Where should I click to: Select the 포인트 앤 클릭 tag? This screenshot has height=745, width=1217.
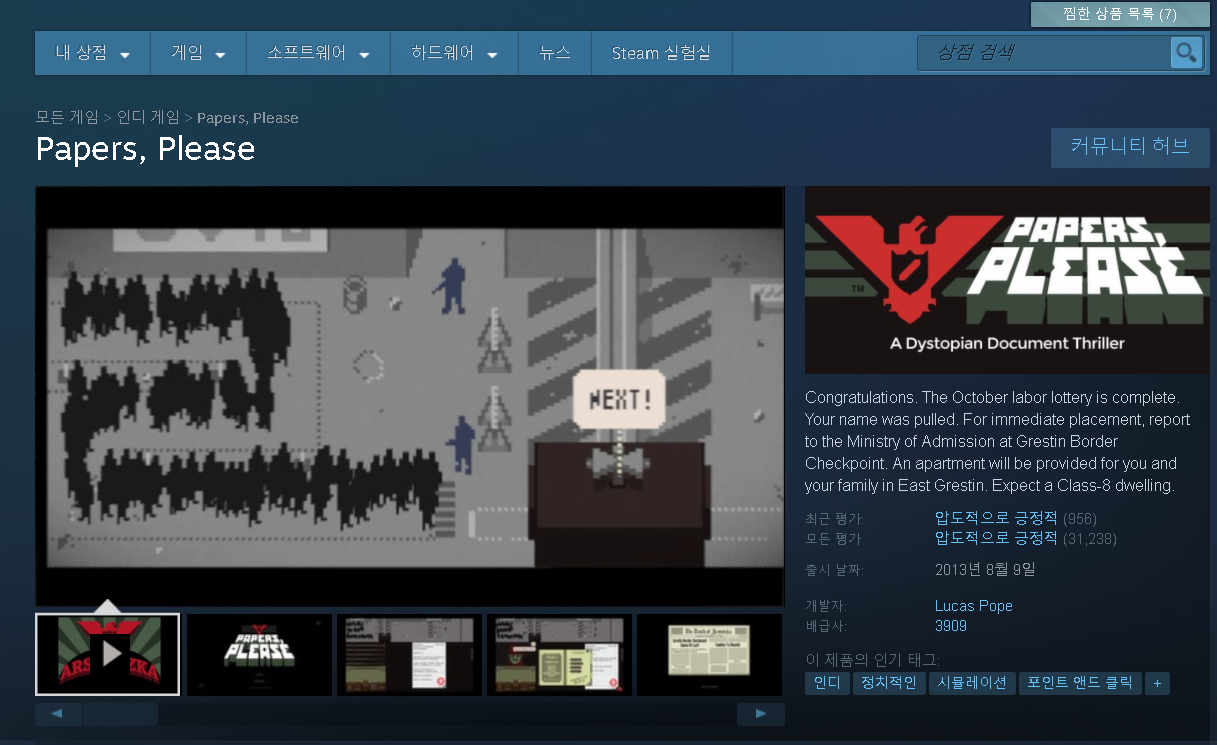[x=1080, y=683]
